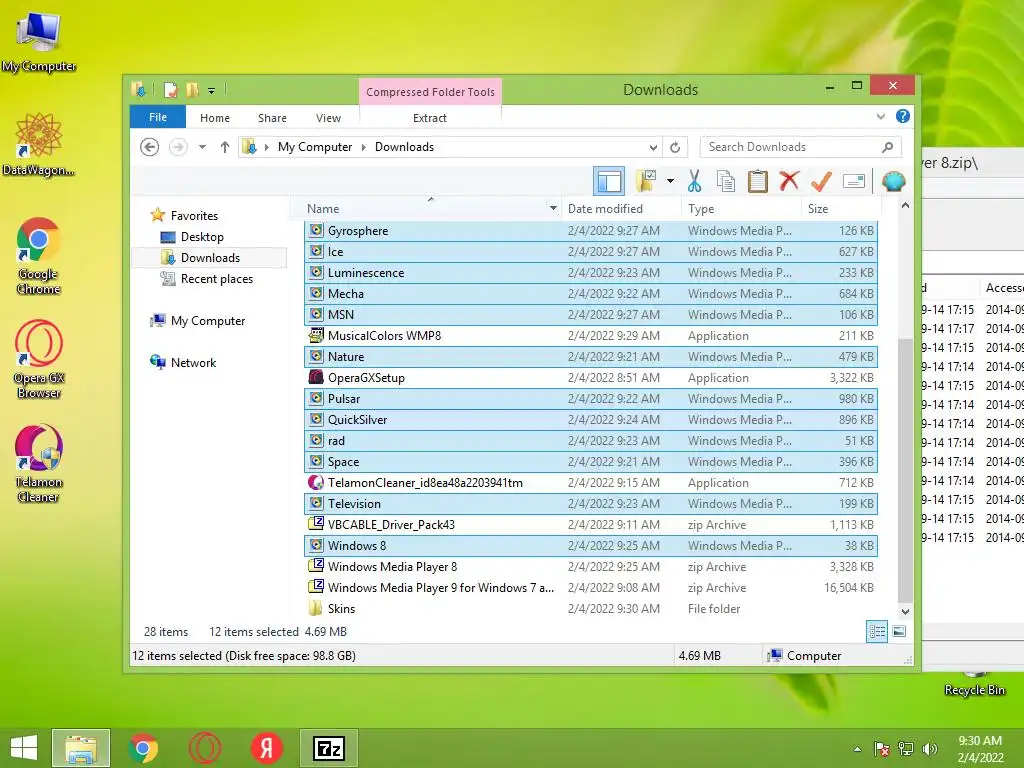Image resolution: width=1024 pixels, height=768 pixels.
Task: Open the Name column filter dropdown
Action: [x=553, y=208]
